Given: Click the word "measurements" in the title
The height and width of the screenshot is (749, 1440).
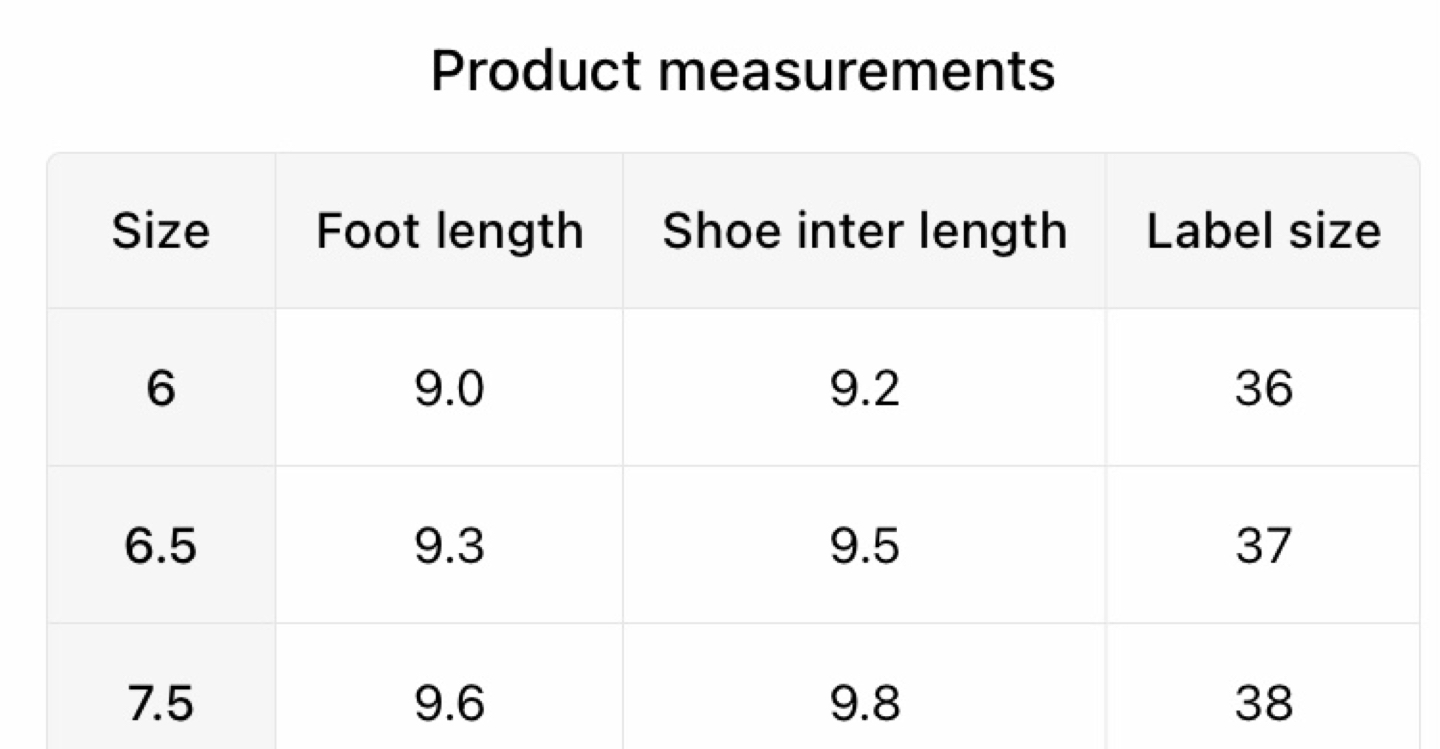Looking at the screenshot, I should click(855, 71).
